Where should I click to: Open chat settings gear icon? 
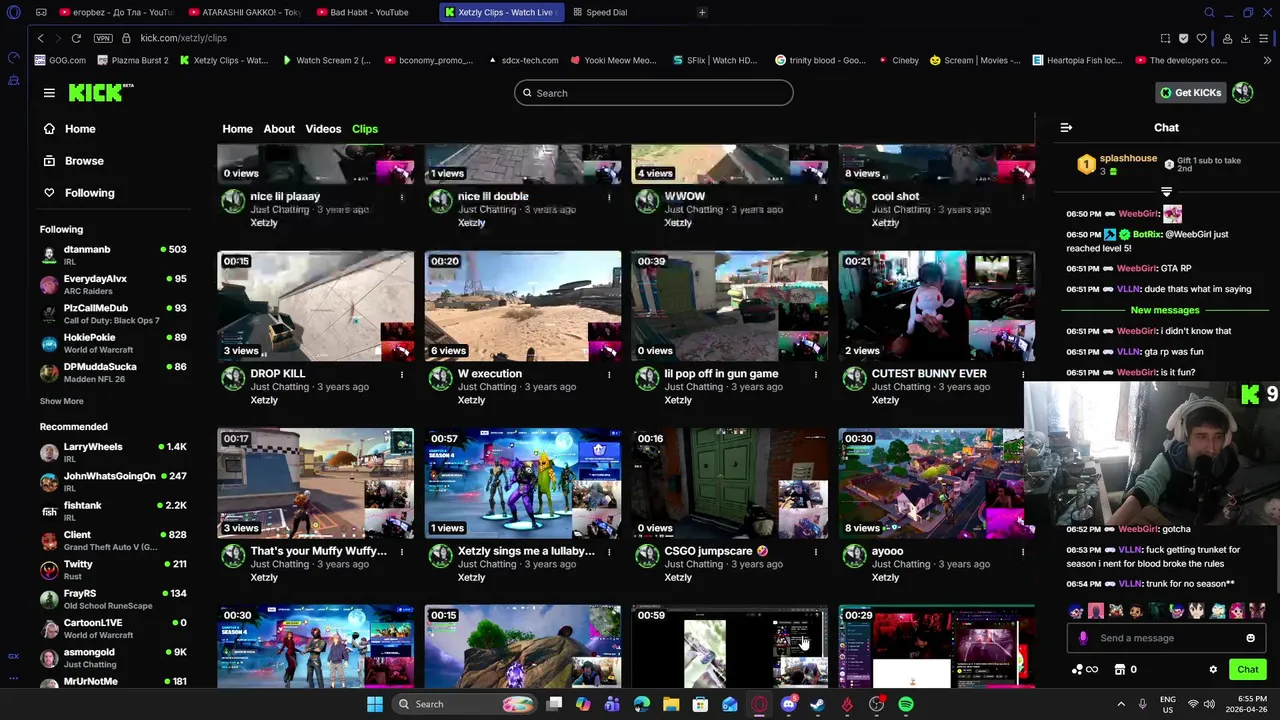[x=1213, y=670]
